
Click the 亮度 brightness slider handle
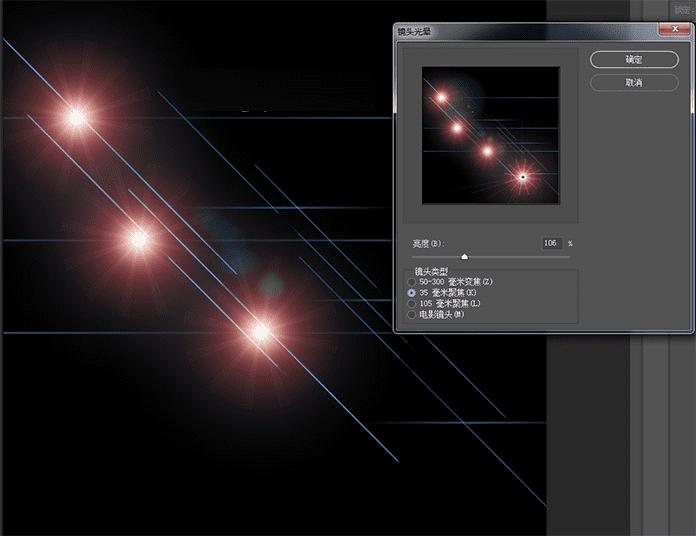pyautogui.click(x=464, y=256)
